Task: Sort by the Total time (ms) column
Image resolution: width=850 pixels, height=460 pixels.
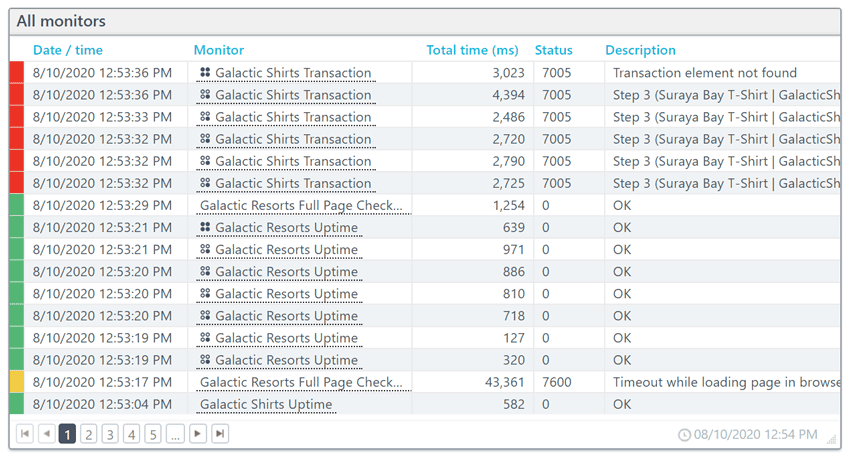Action: pos(472,50)
